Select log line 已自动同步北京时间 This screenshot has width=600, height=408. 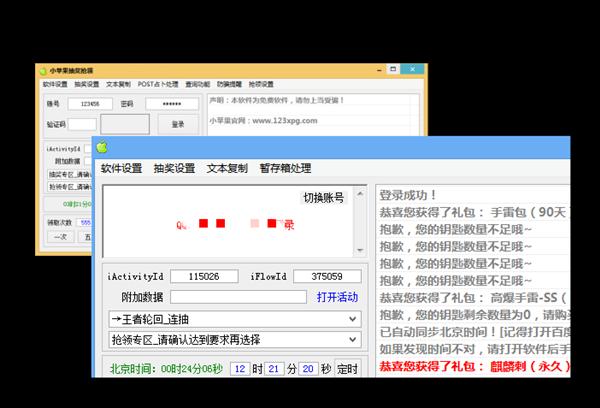(x=474, y=332)
